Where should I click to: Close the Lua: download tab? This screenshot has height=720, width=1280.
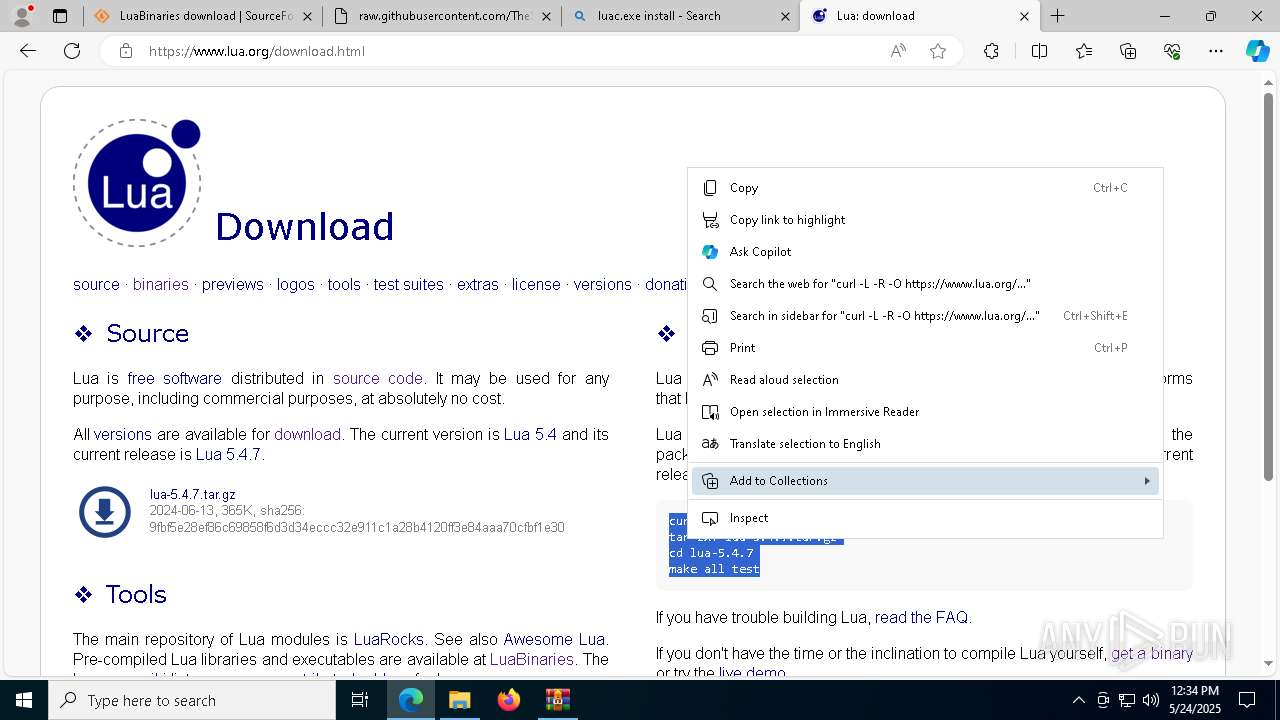pyautogui.click(x=1024, y=16)
